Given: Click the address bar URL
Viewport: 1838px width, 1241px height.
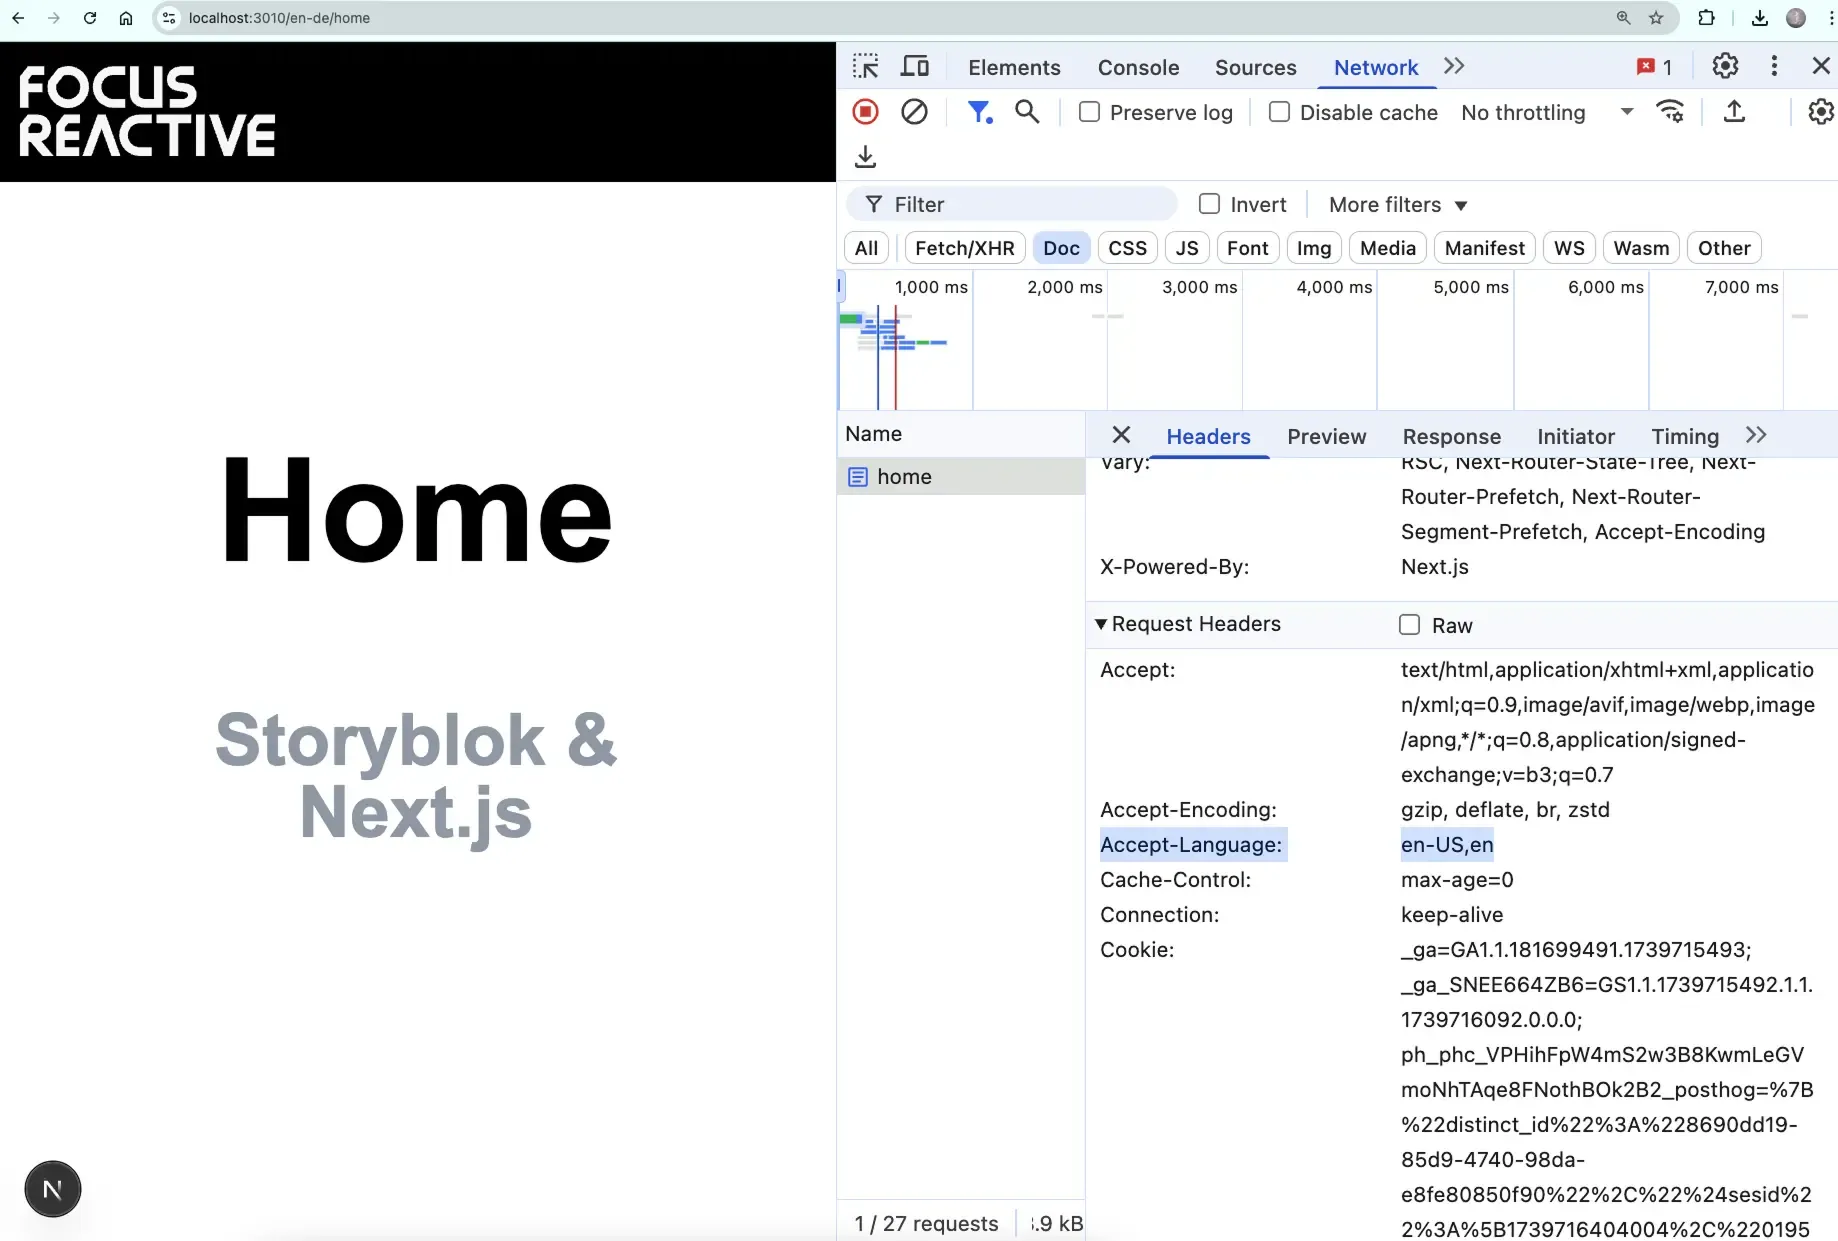Looking at the screenshot, I should 279,18.
